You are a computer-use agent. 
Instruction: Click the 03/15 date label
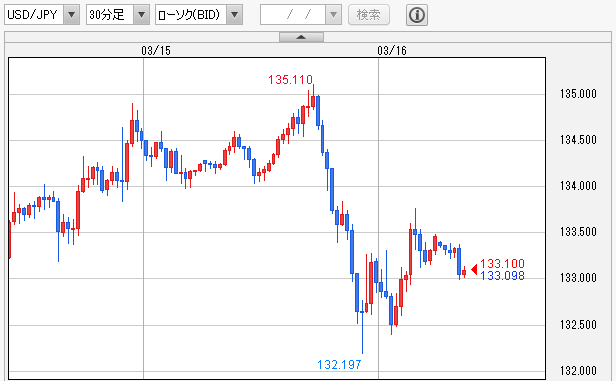(x=156, y=51)
